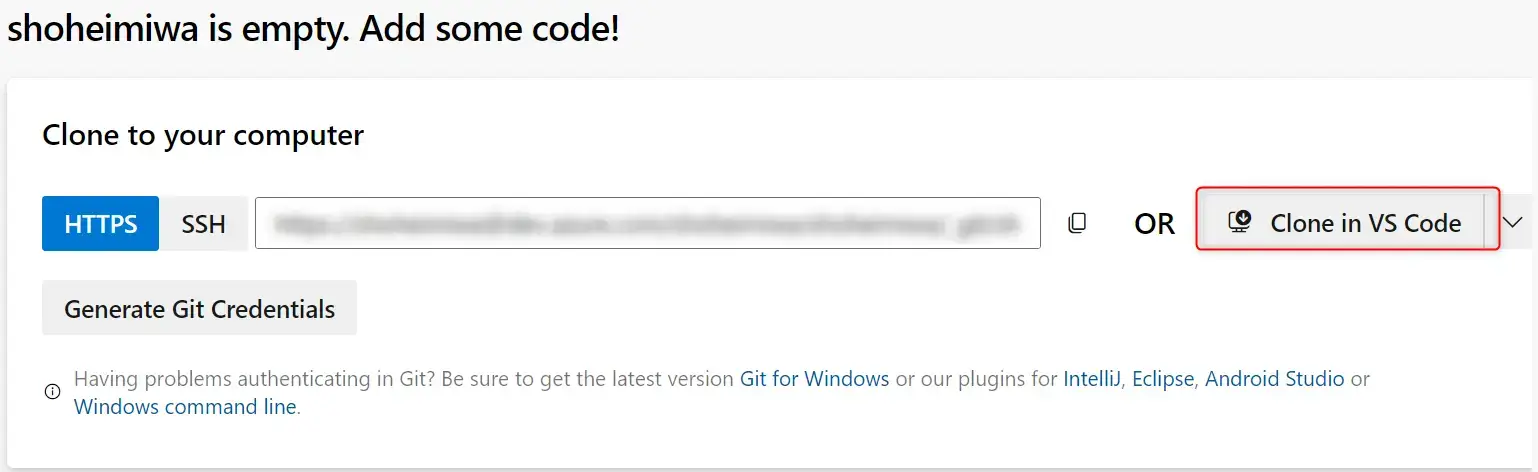This screenshot has width=1538, height=472.
Task: Open the Windows command line link
Action: click(185, 407)
